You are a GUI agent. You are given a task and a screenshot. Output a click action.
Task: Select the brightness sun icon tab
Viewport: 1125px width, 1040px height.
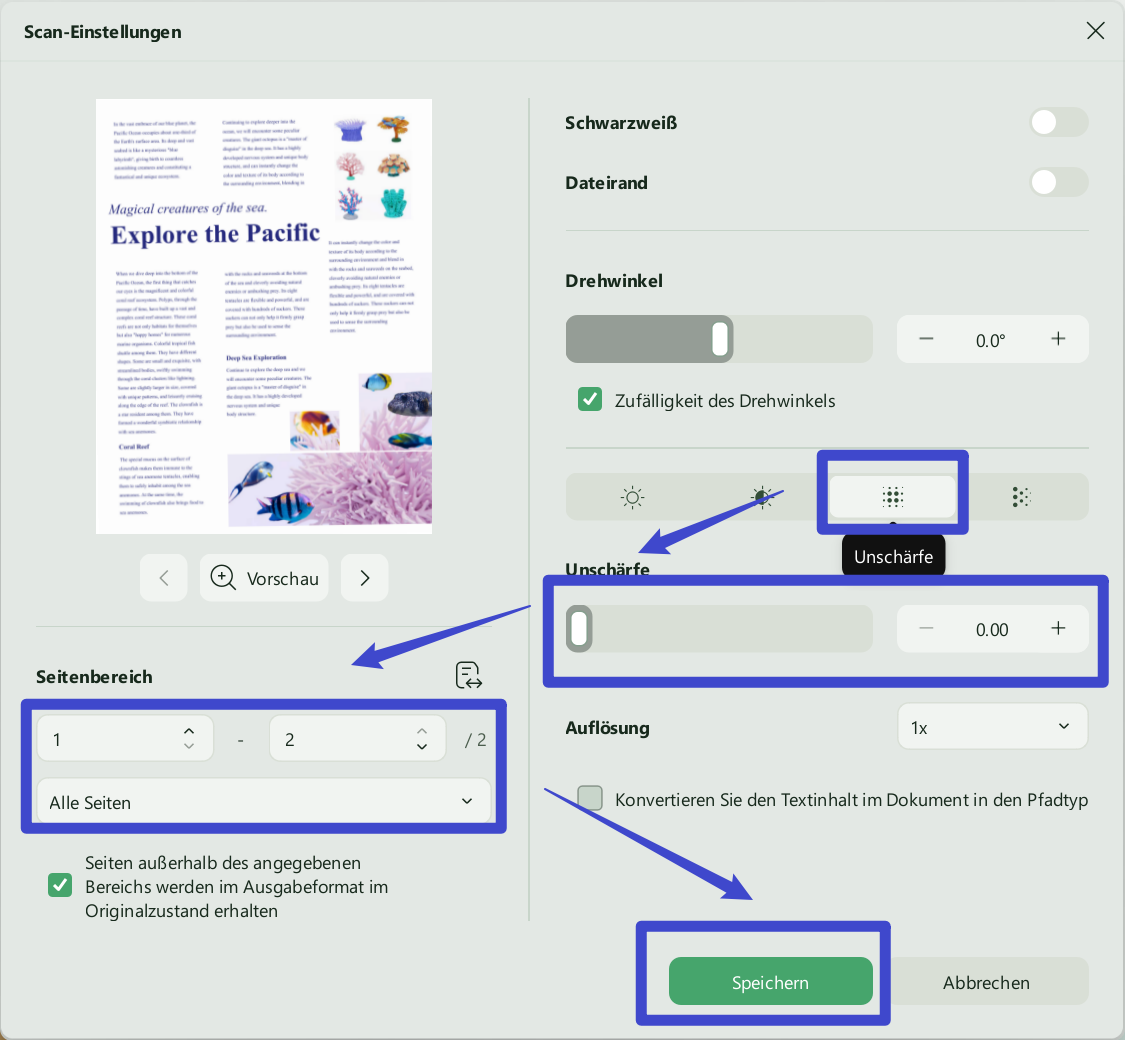632,497
